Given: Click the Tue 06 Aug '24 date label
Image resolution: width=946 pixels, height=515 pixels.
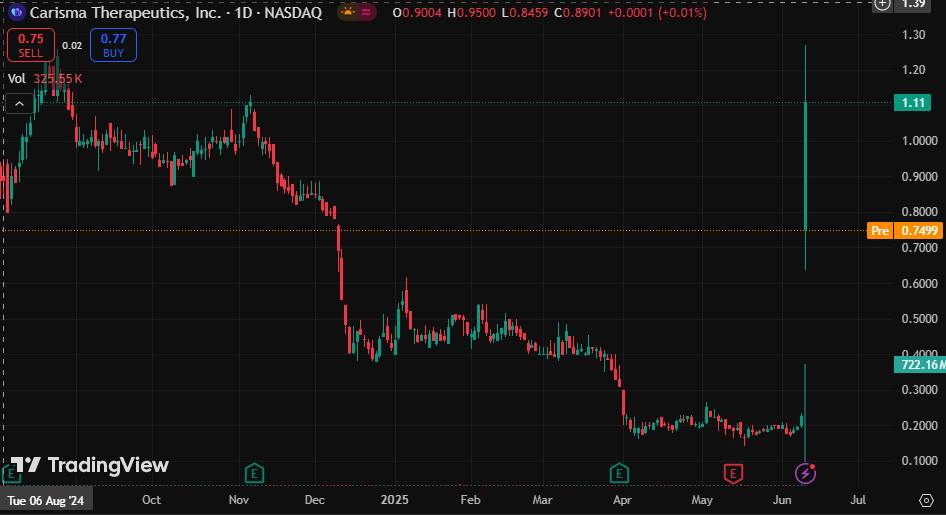Looking at the screenshot, I should [46, 500].
